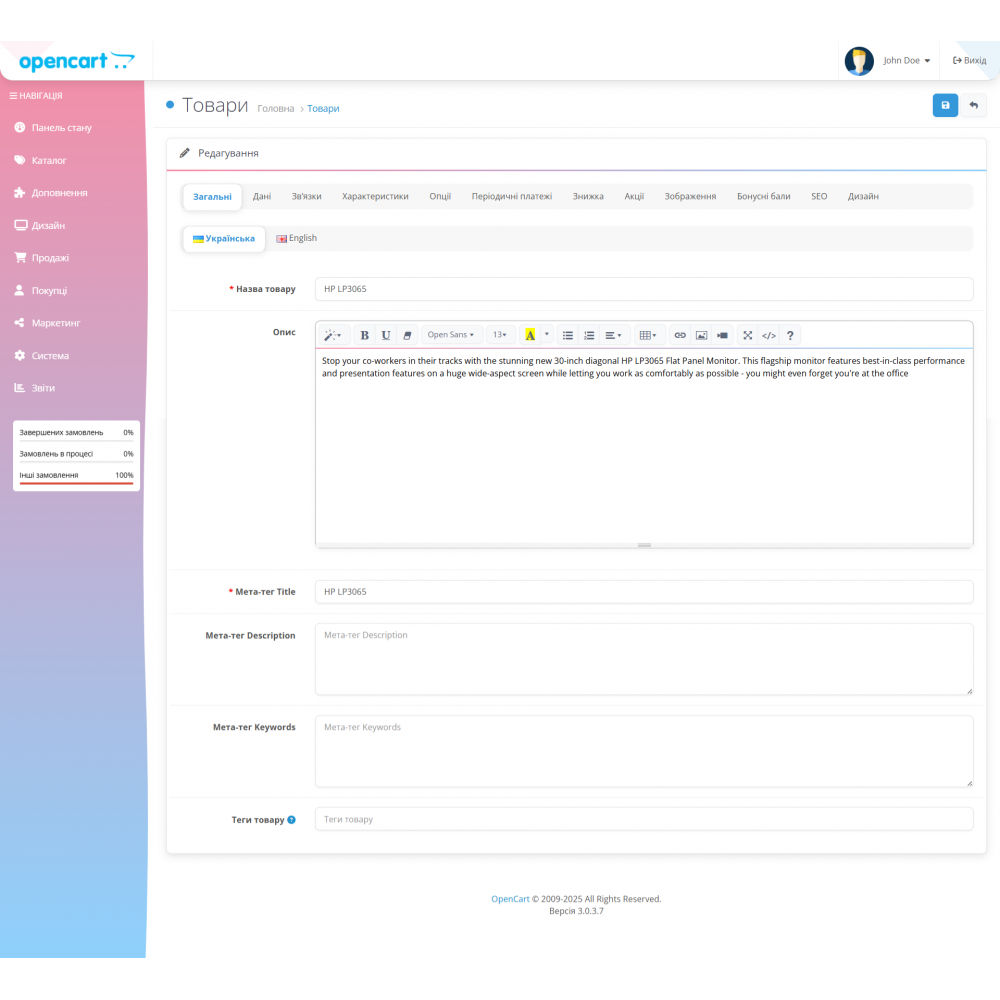
Task: Toggle fullscreen mode in the editor
Action: tap(747, 335)
